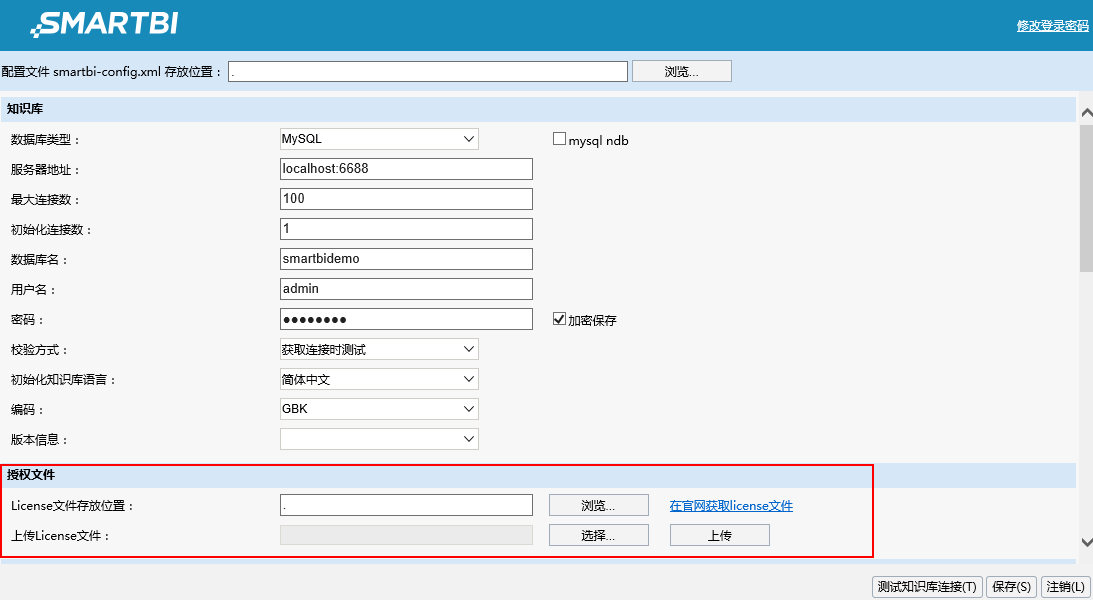Enable the mysql ndb checkbox
Viewport: 1093px width, 600px height.
pyautogui.click(x=559, y=139)
